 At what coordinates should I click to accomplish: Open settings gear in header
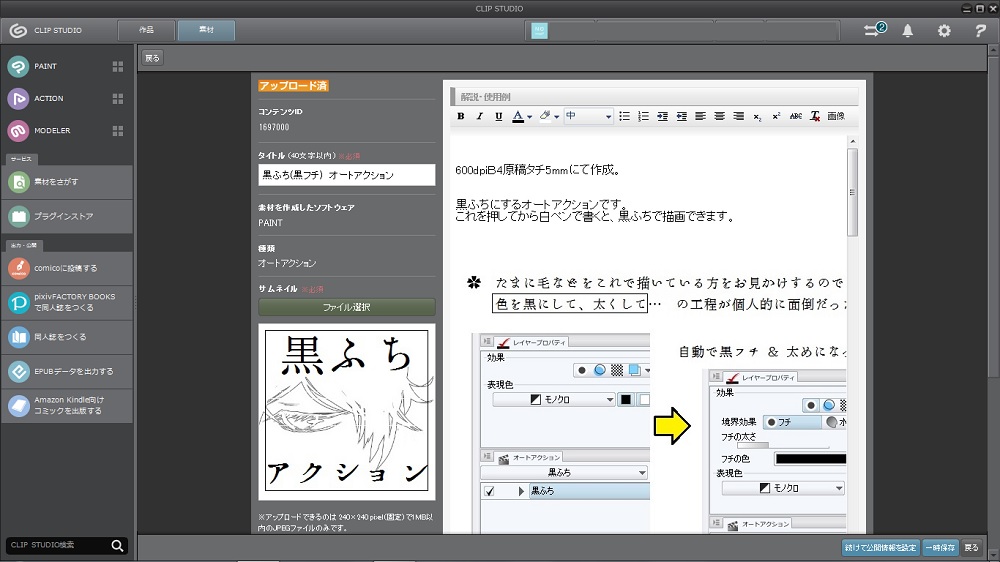point(944,31)
